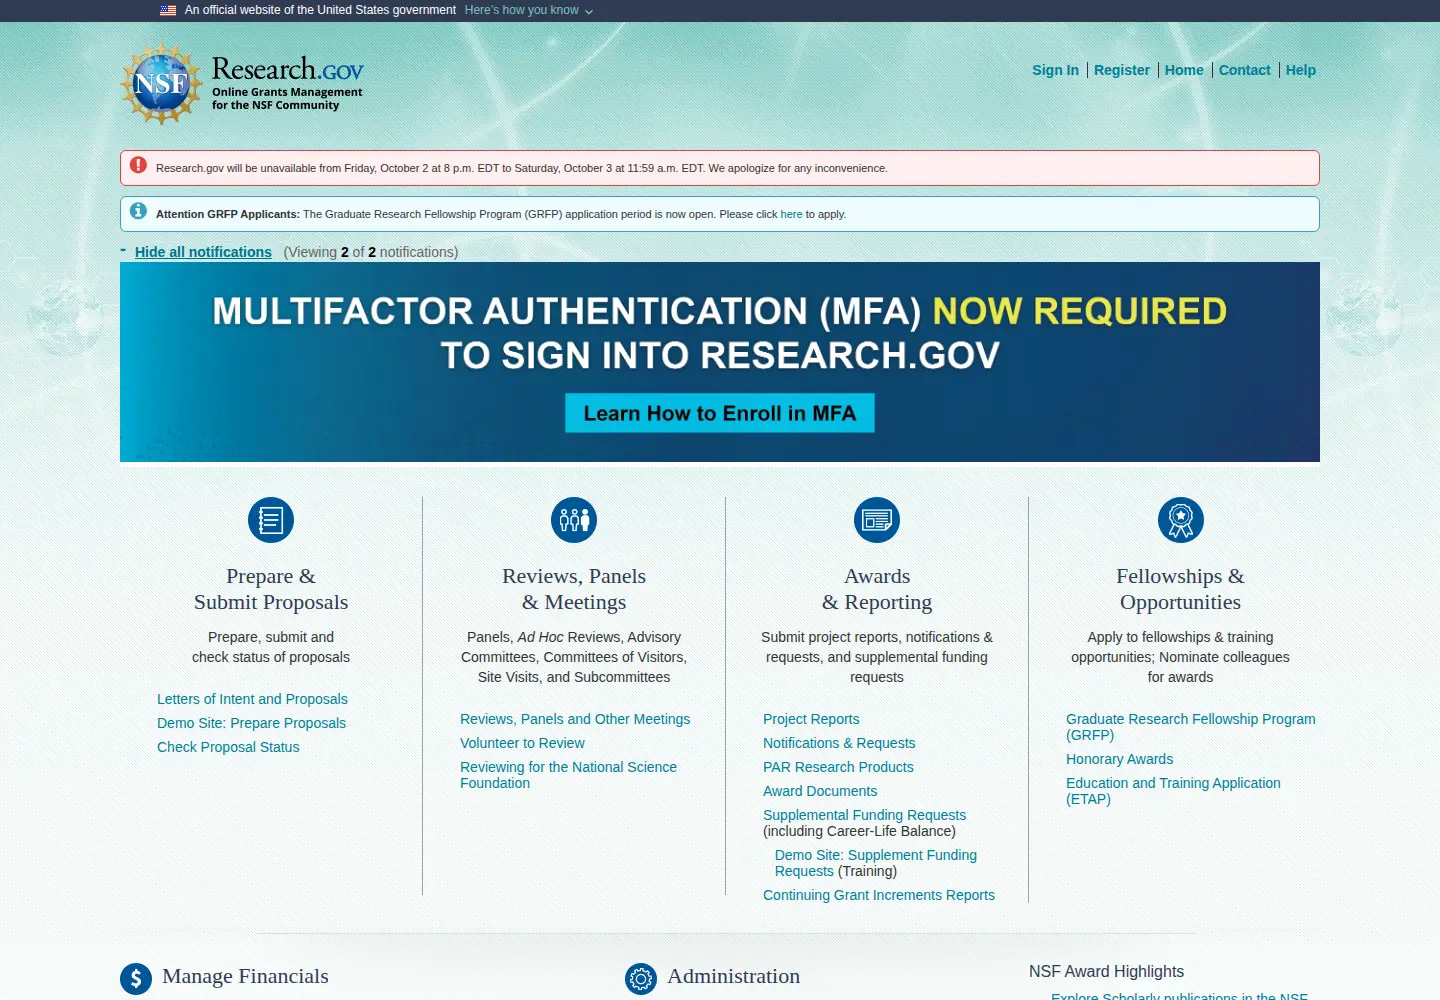Click the Reviews, Panels & Meetings people icon

[574, 520]
